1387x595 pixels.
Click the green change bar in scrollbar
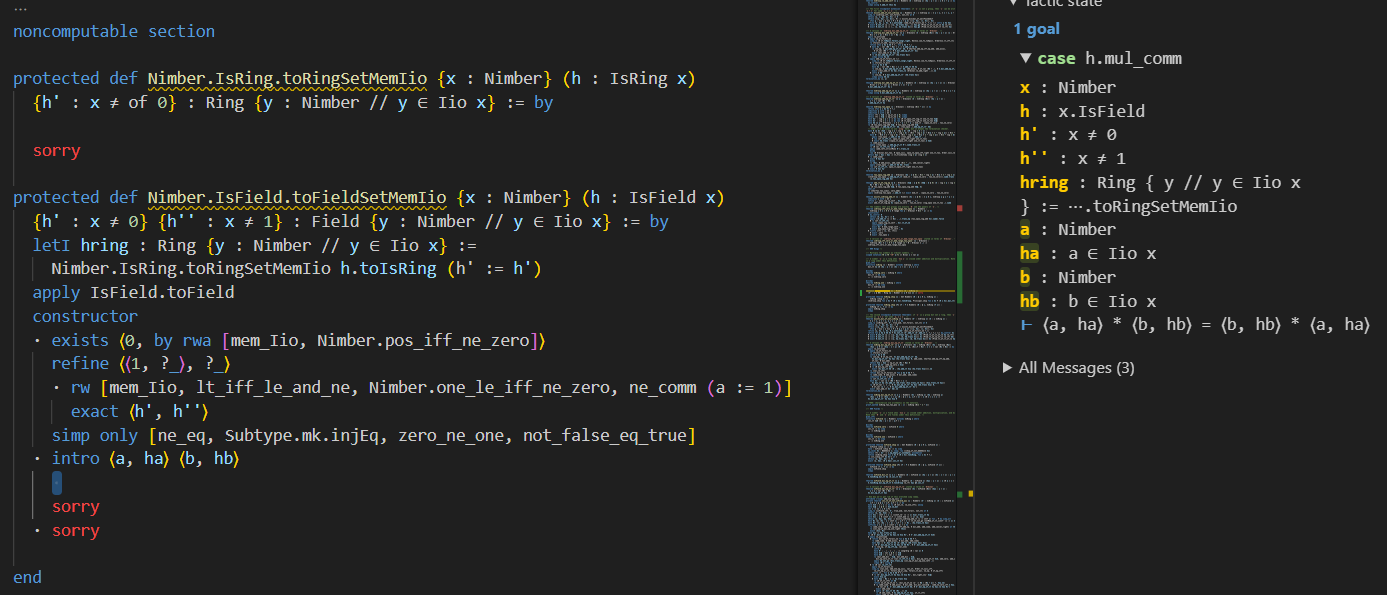960,277
